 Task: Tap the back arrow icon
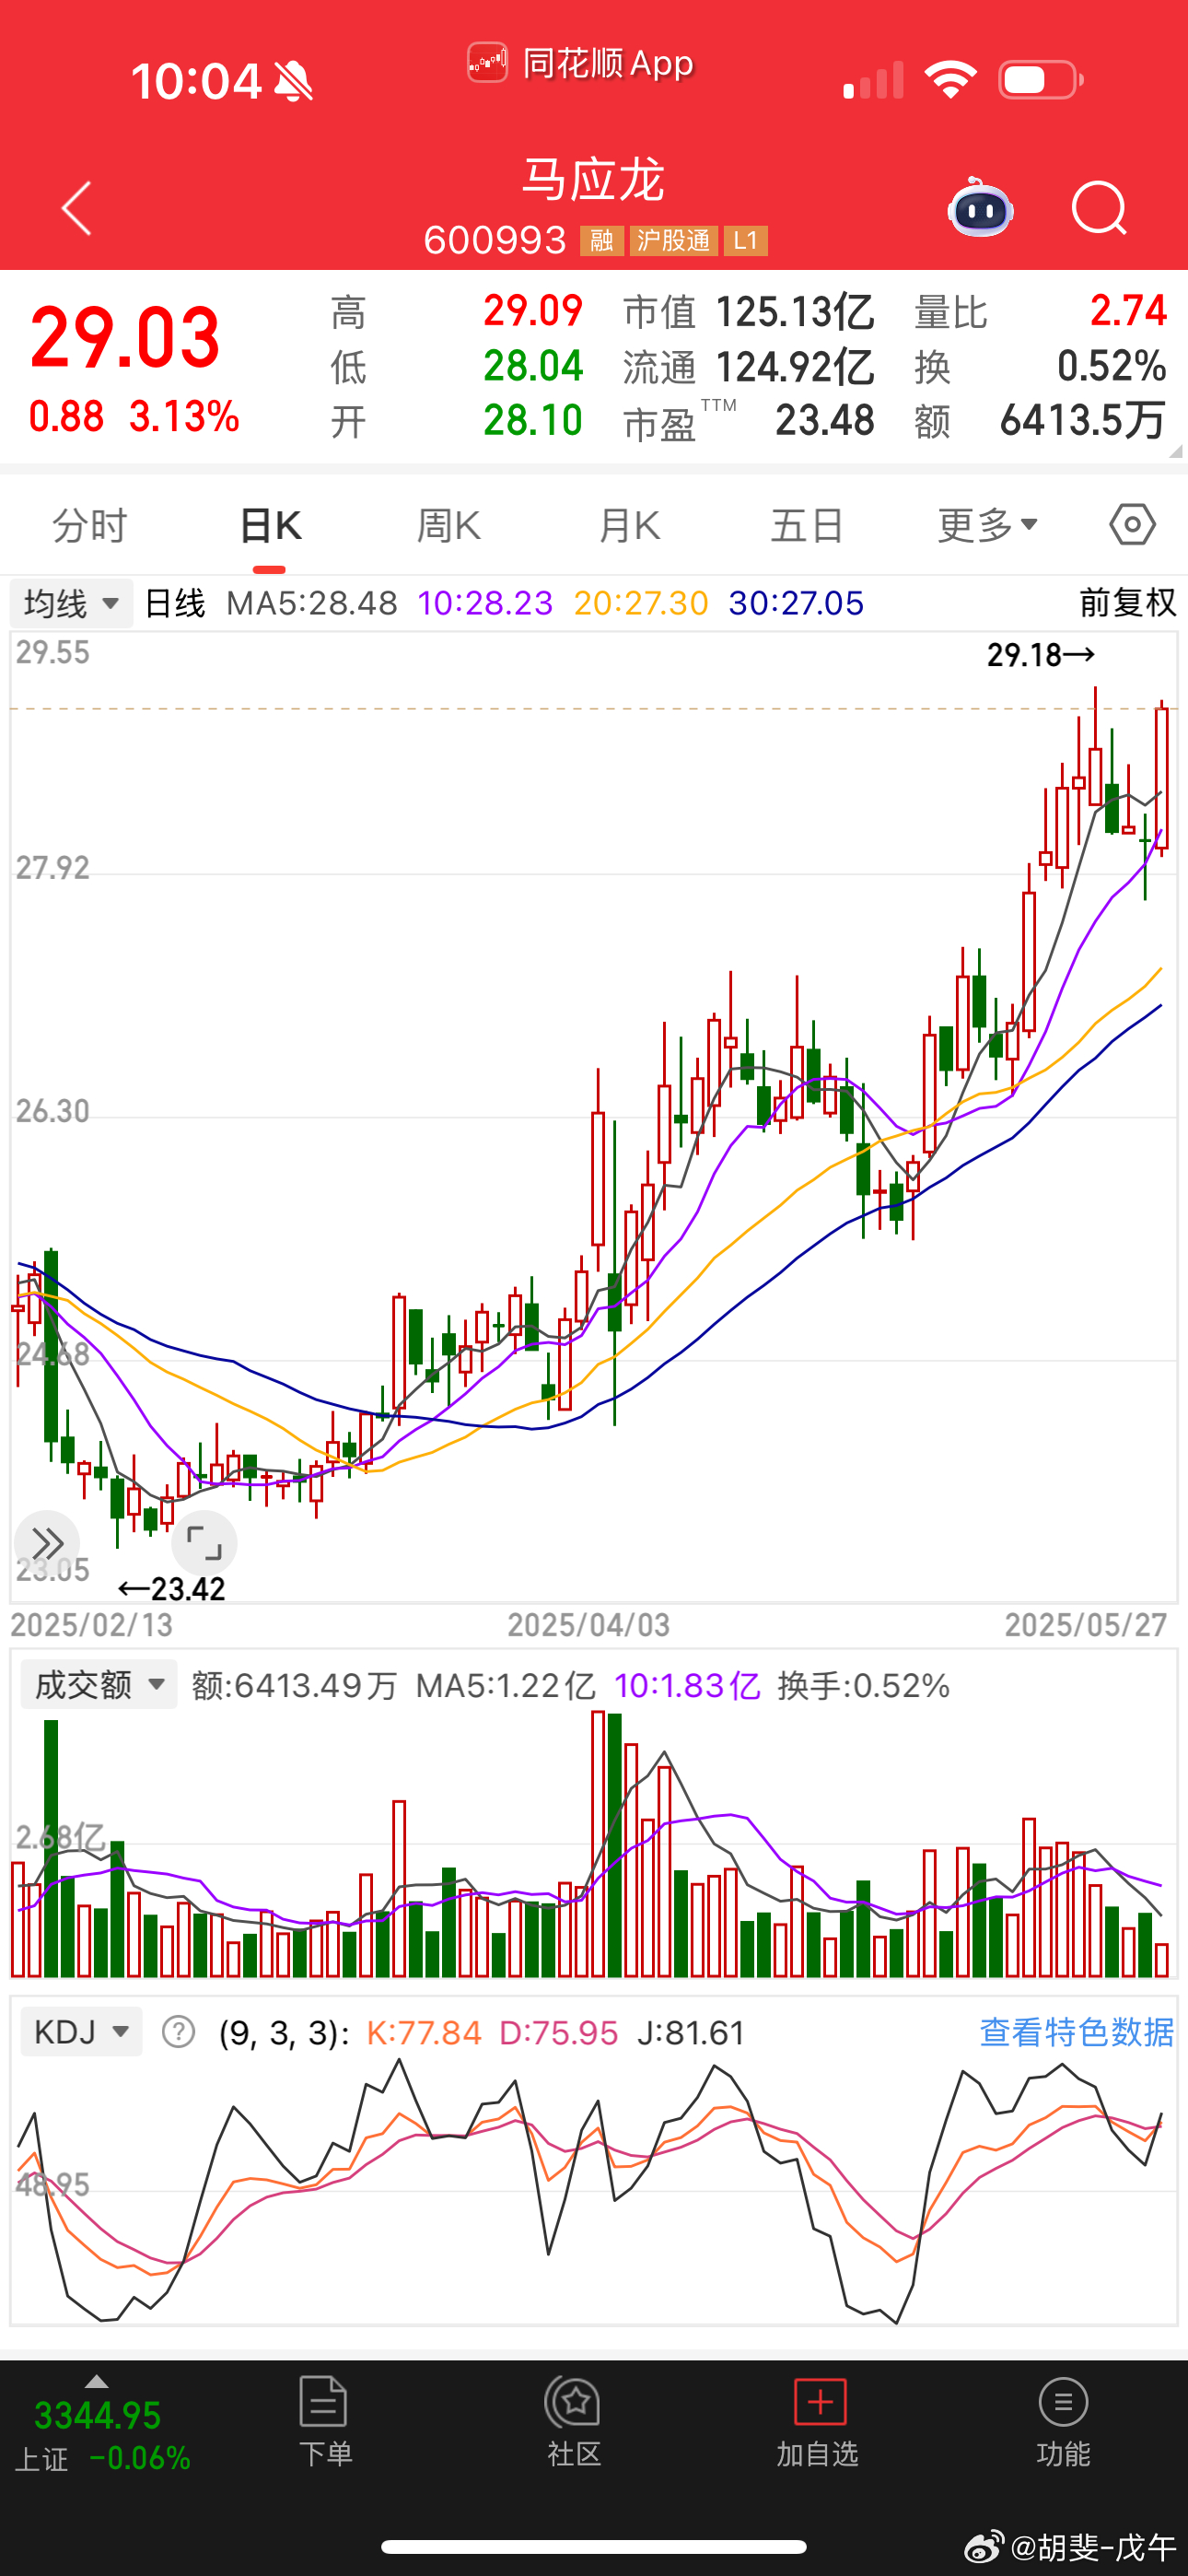coord(77,208)
